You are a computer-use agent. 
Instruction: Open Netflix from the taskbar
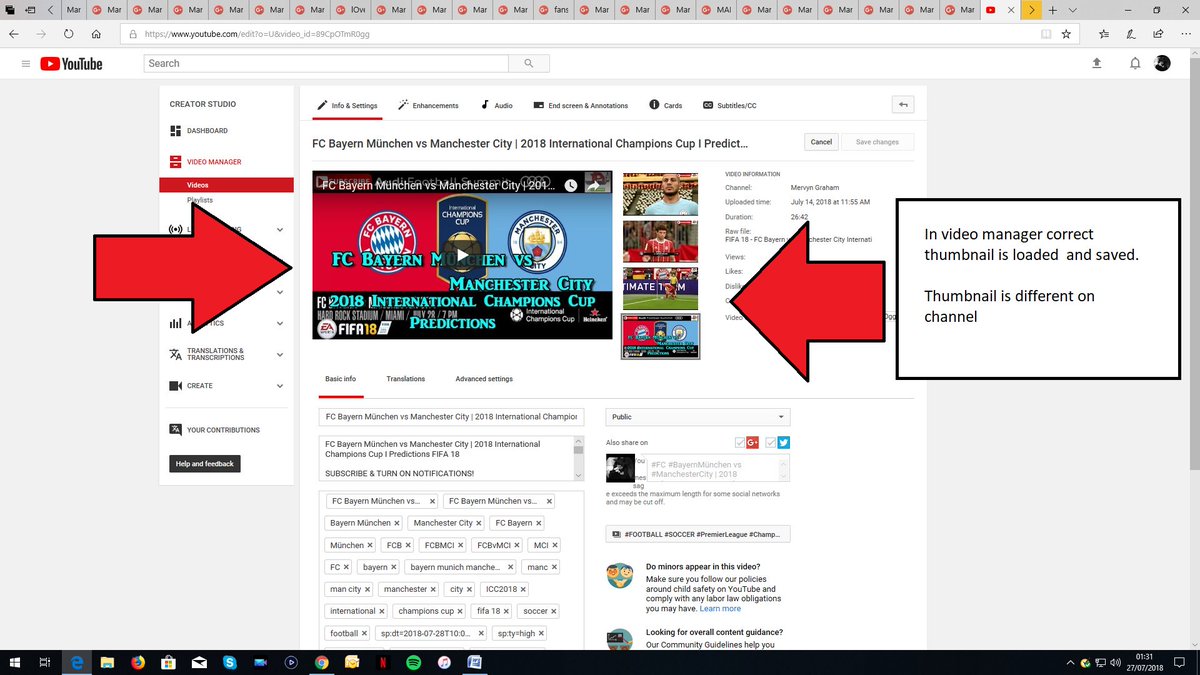(x=383, y=662)
